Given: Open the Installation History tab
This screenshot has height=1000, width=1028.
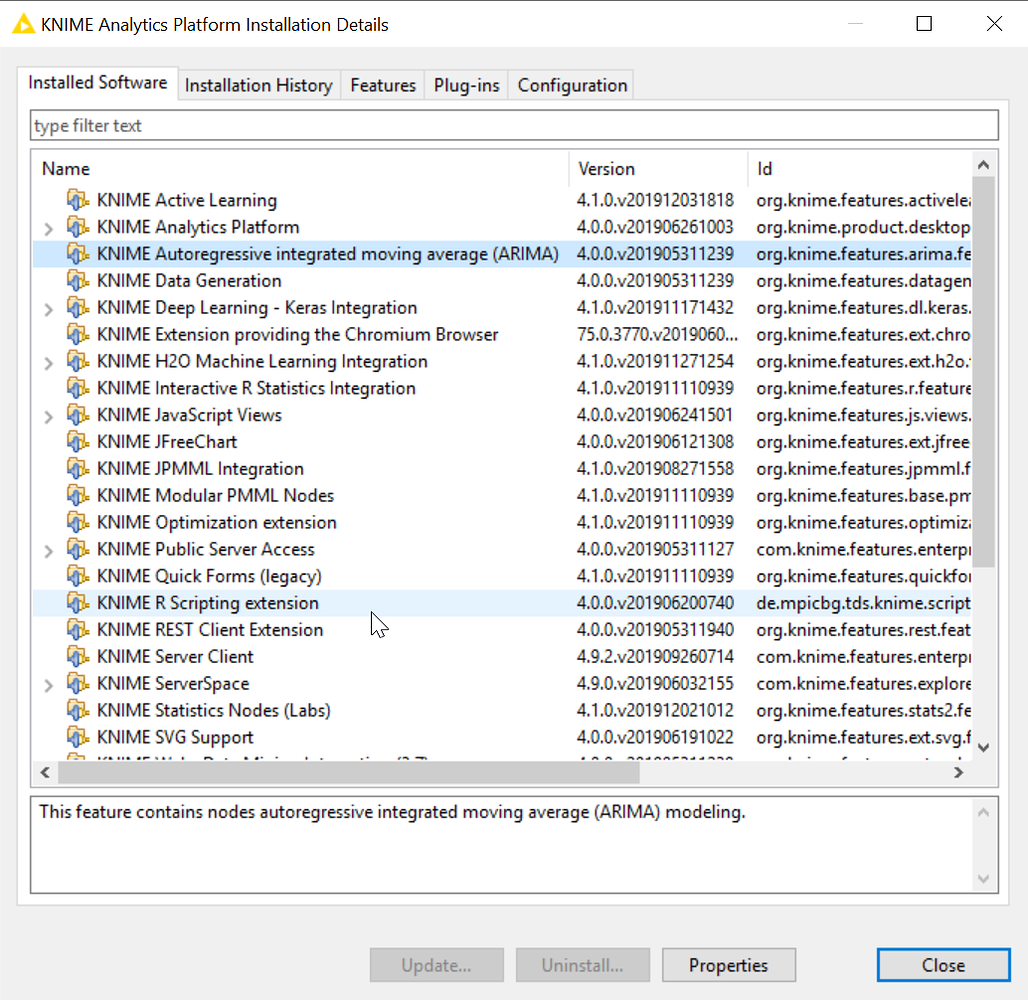Looking at the screenshot, I should tap(258, 85).
